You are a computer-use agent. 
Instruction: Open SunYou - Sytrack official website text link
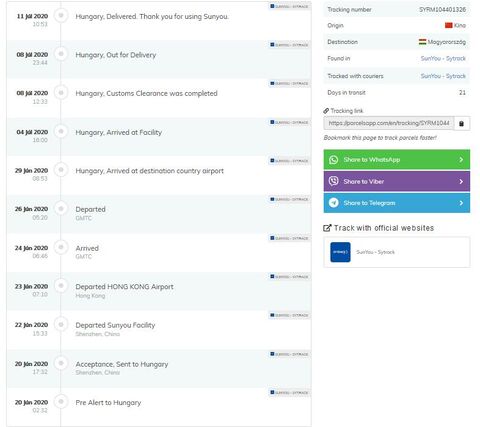(x=375, y=252)
